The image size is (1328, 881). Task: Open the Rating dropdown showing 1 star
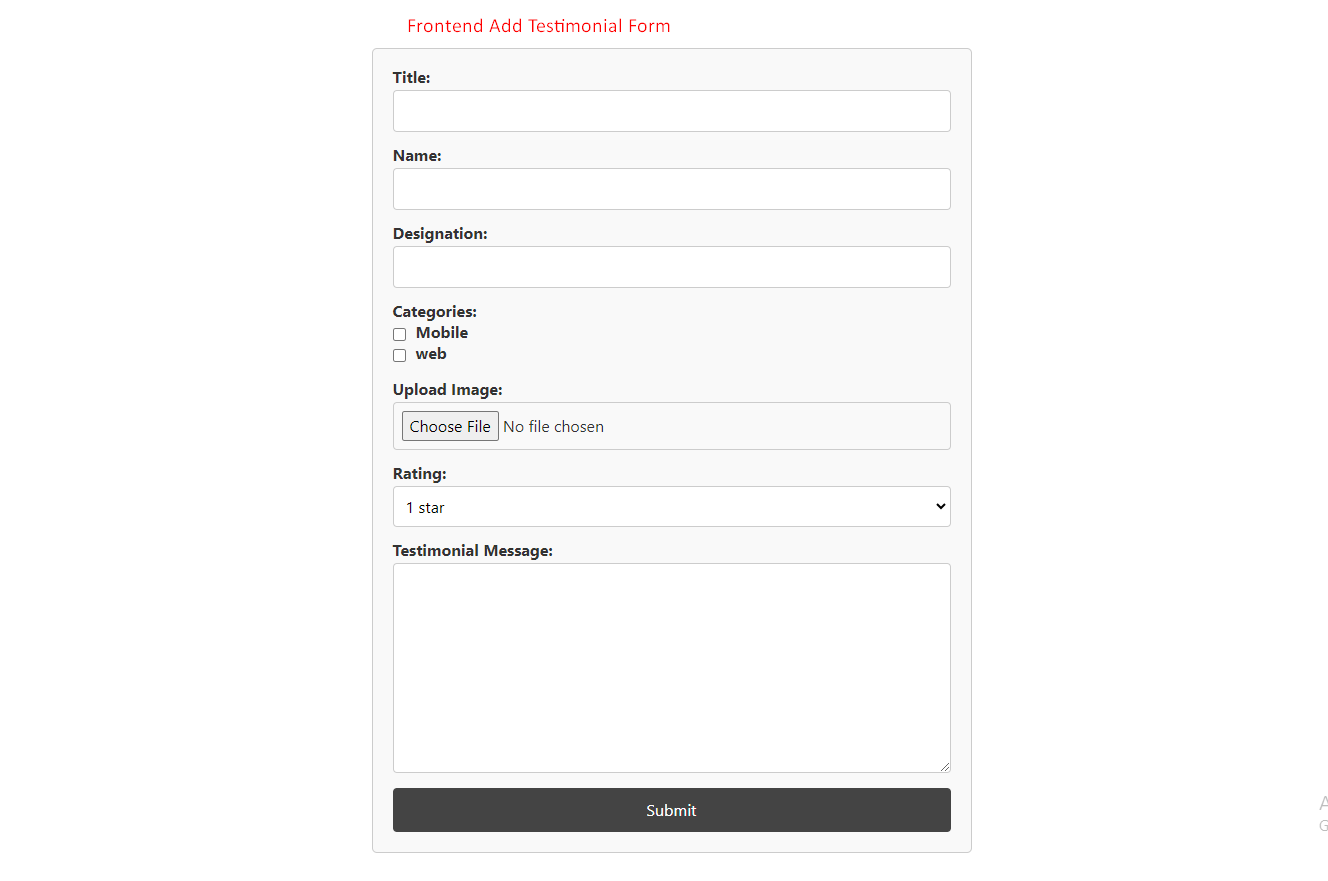click(671, 507)
